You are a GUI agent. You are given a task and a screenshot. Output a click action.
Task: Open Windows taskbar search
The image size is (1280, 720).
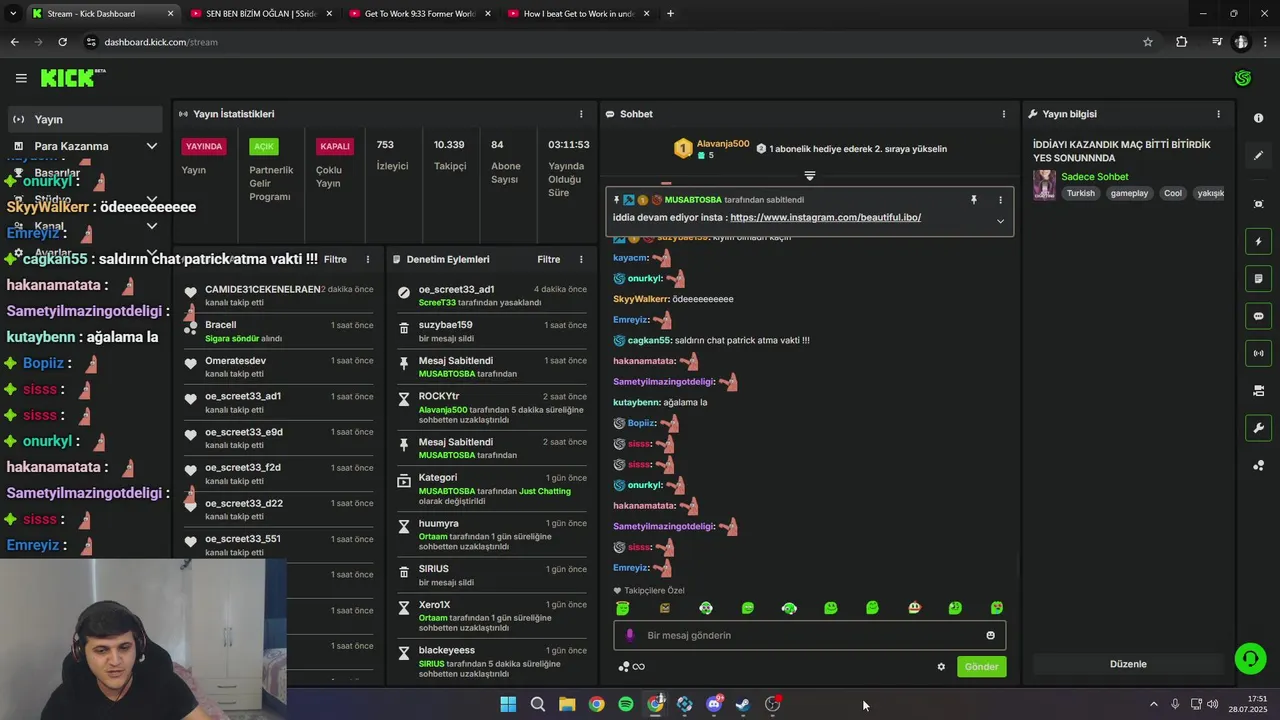pyautogui.click(x=538, y=704)
